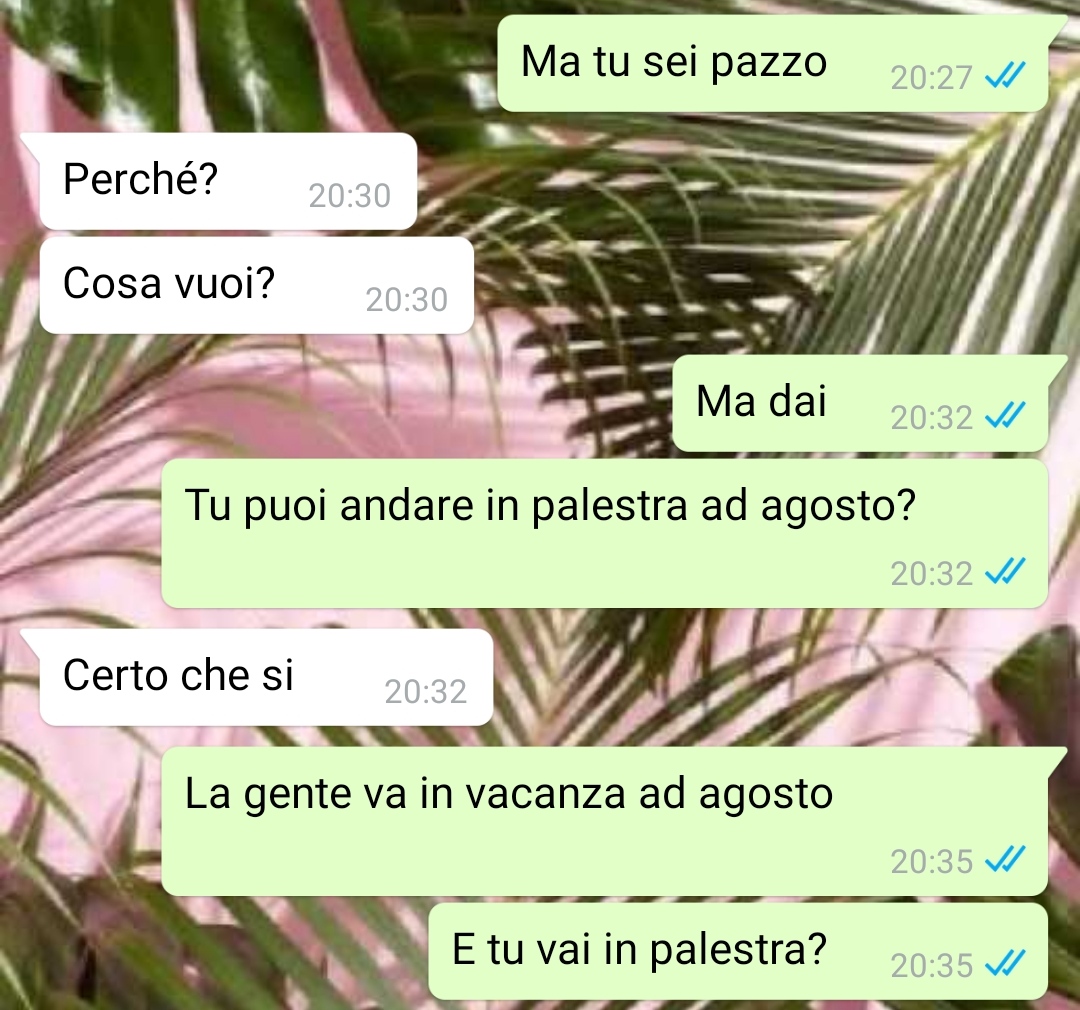Image resolution: width=1080 pixels, height=1010 pixels.
Task: Tap the 20:32 timestamp beside 'Certo che si'
Action: 426,692
